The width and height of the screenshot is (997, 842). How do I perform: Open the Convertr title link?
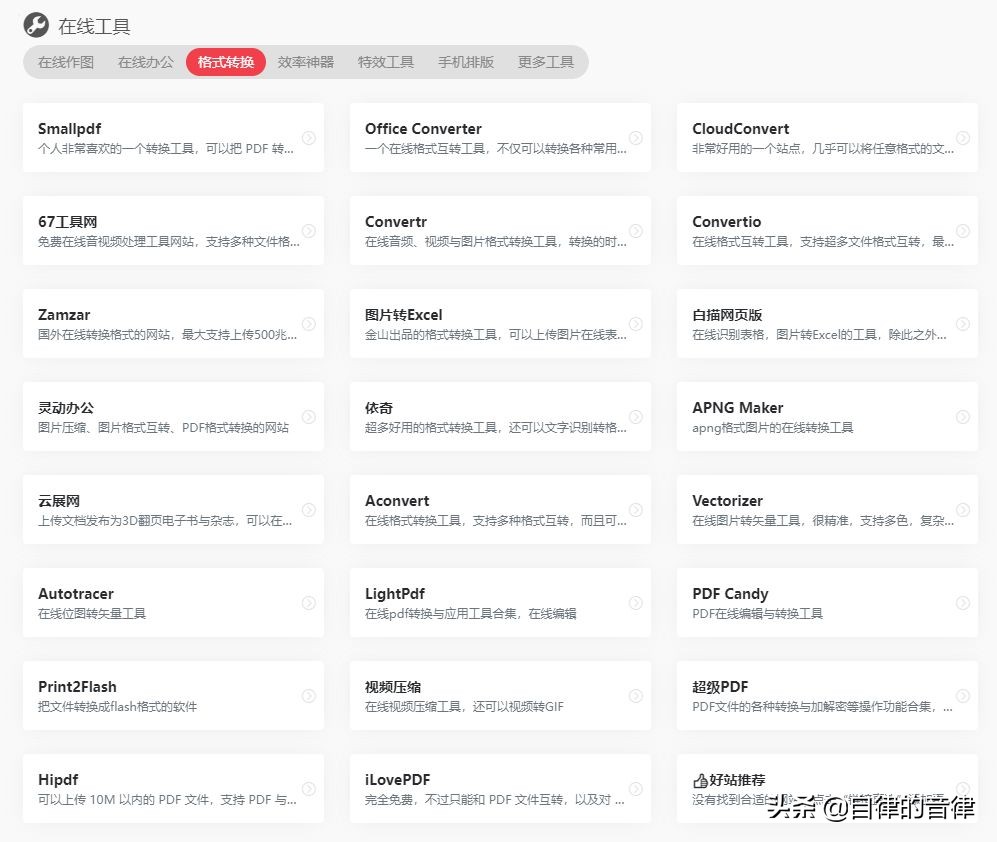[395, 222]
